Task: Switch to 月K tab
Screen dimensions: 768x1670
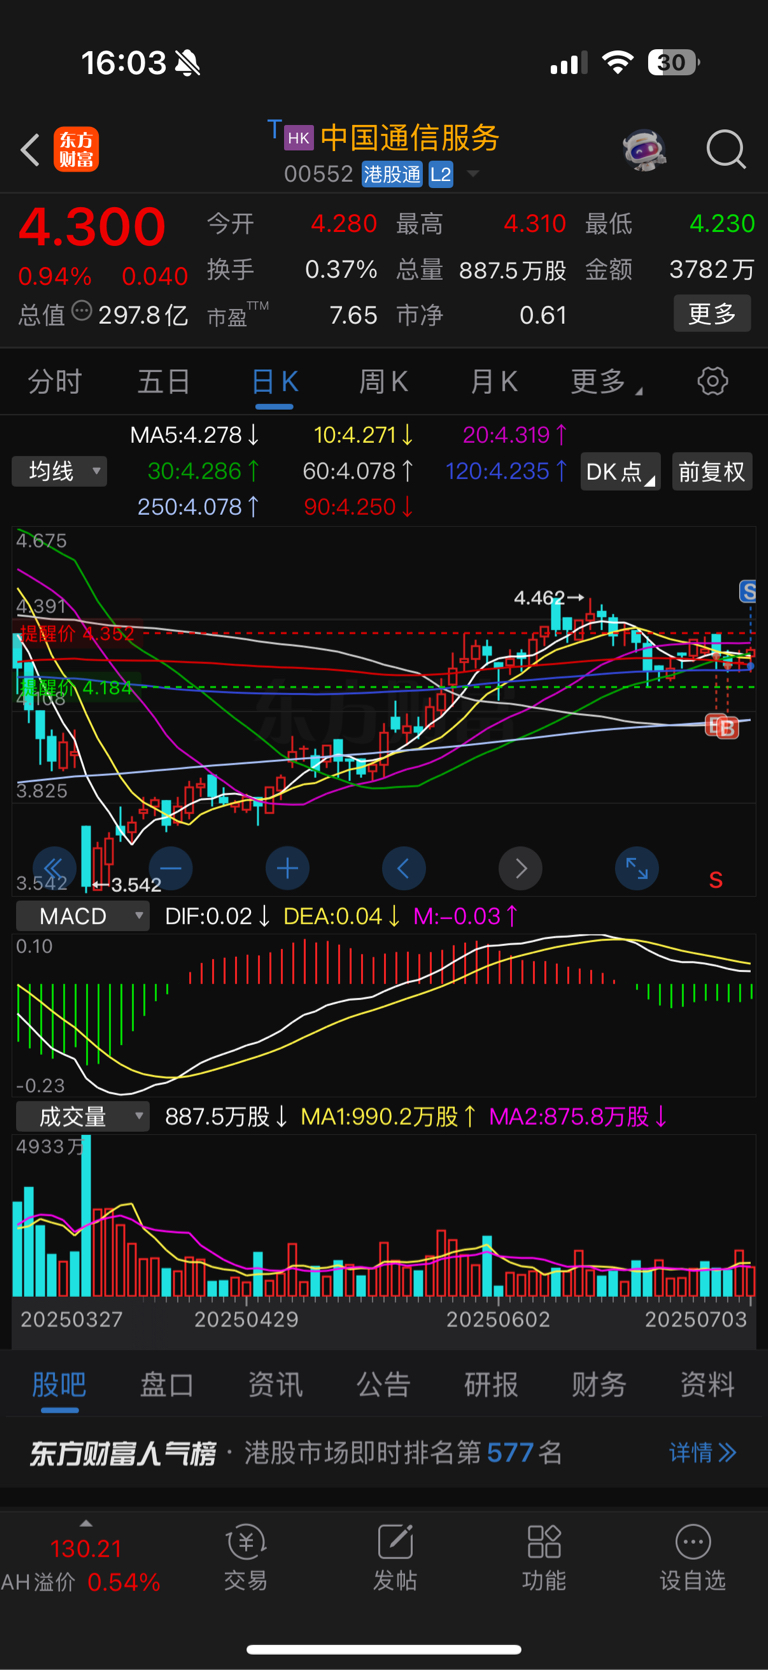Action: (x=494, y=381)
